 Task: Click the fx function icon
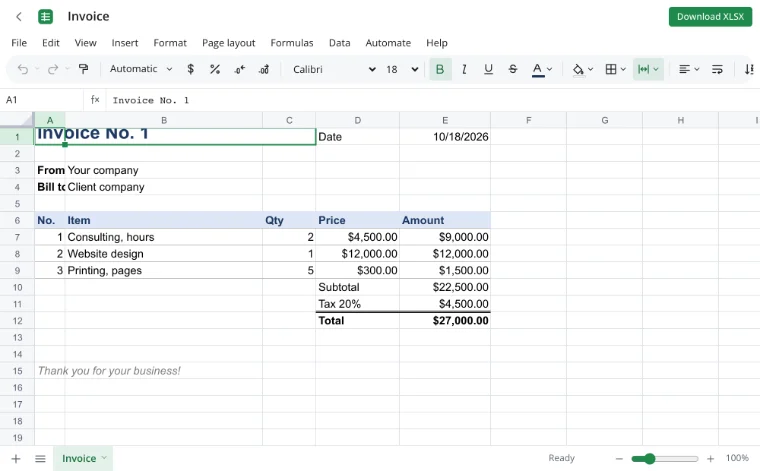click(x=95, y=100)
